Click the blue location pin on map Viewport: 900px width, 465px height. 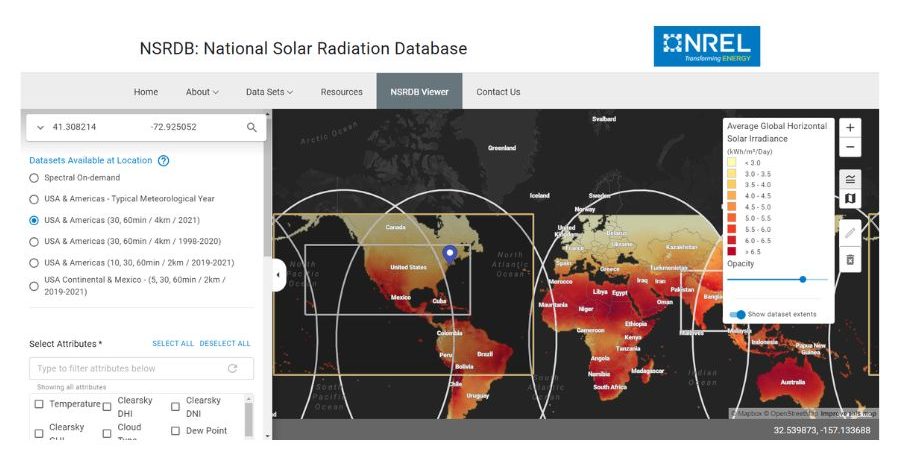(450, 253)
